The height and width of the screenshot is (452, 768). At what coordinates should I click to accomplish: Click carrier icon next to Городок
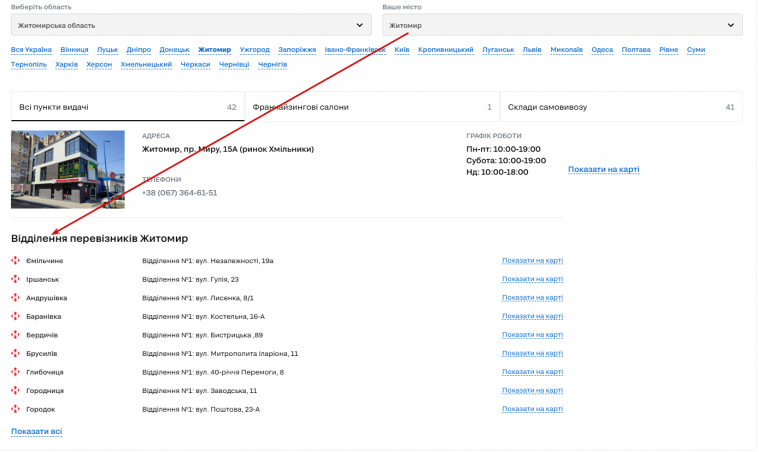click(16, 409)
